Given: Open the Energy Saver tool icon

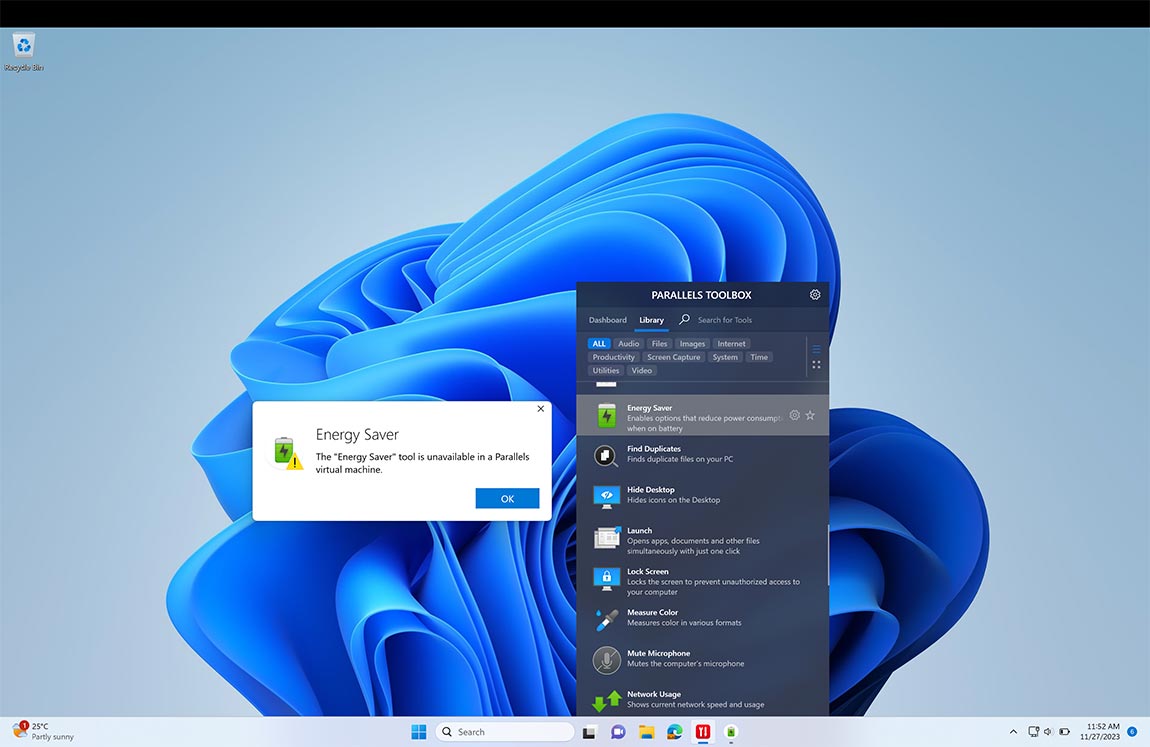Looking at the screenshot, I should 606,414.
